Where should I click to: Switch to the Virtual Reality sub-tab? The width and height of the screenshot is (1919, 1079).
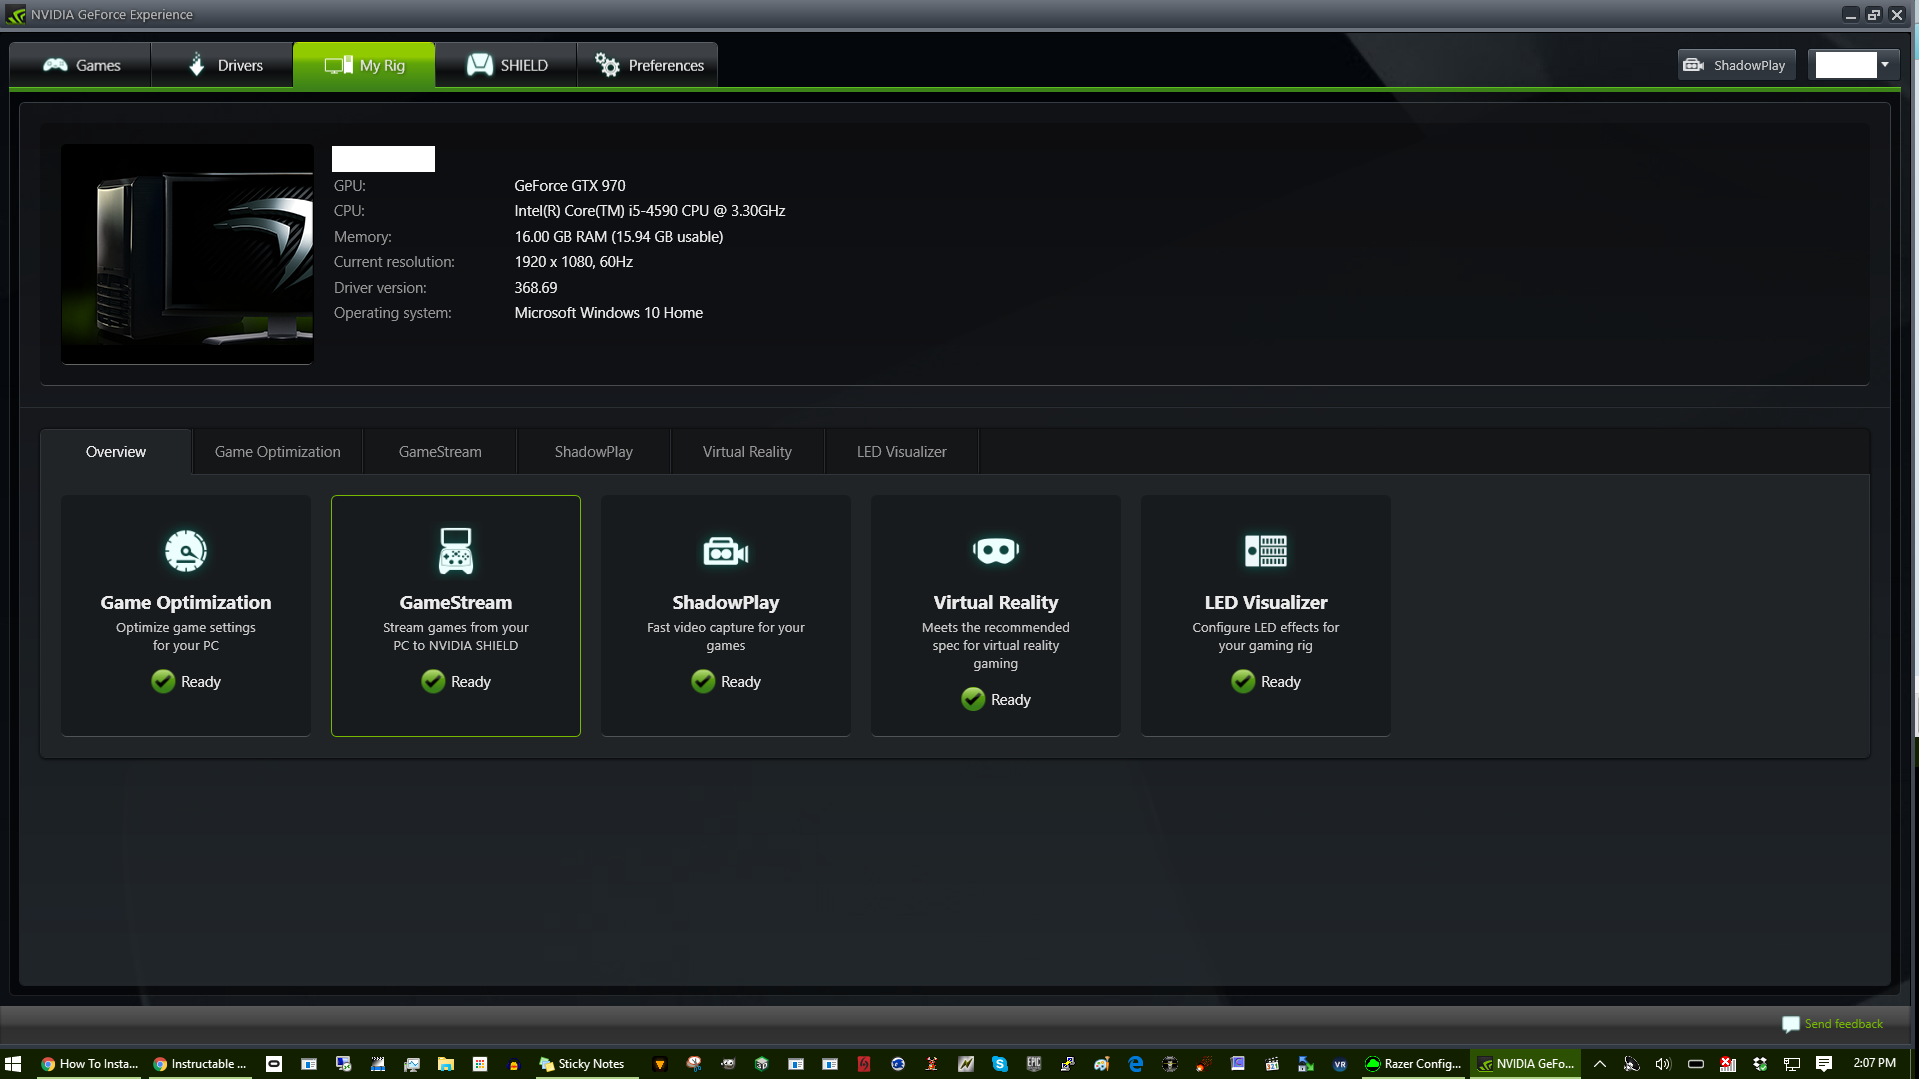point(747,452)
